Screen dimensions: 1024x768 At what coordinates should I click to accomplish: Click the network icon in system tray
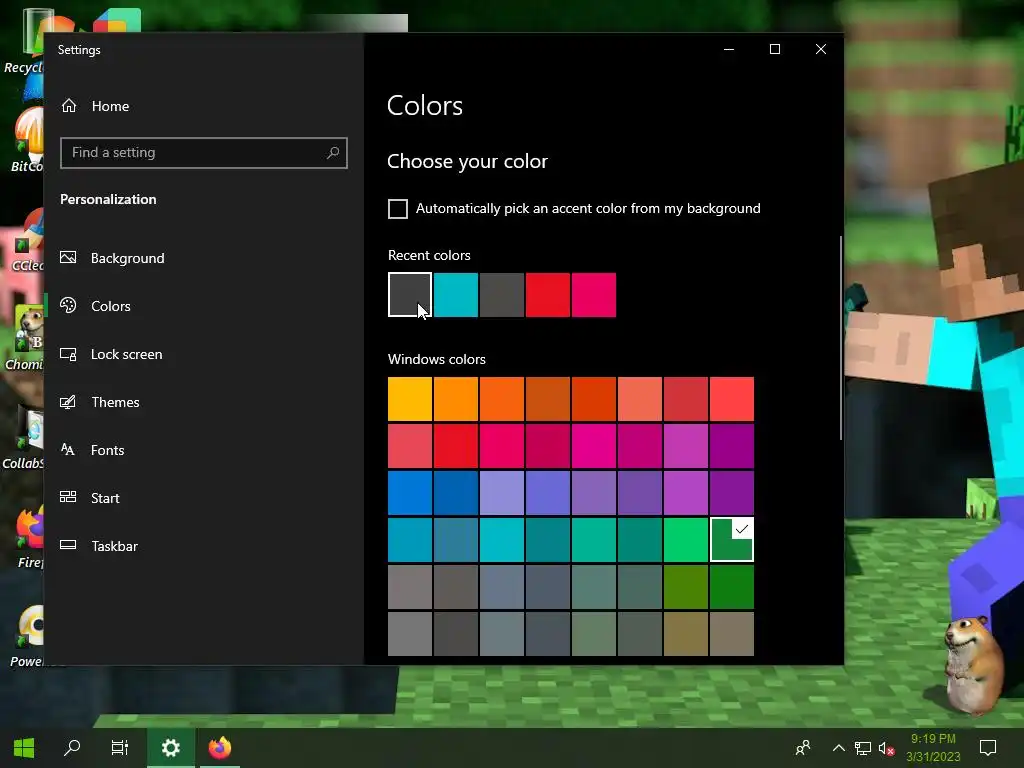point(863,748)
